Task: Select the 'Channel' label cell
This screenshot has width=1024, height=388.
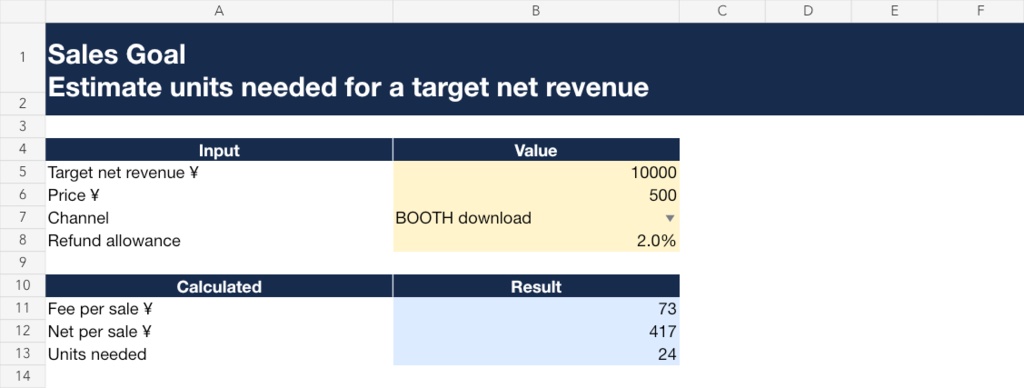Action: click(x=219, y=218)
